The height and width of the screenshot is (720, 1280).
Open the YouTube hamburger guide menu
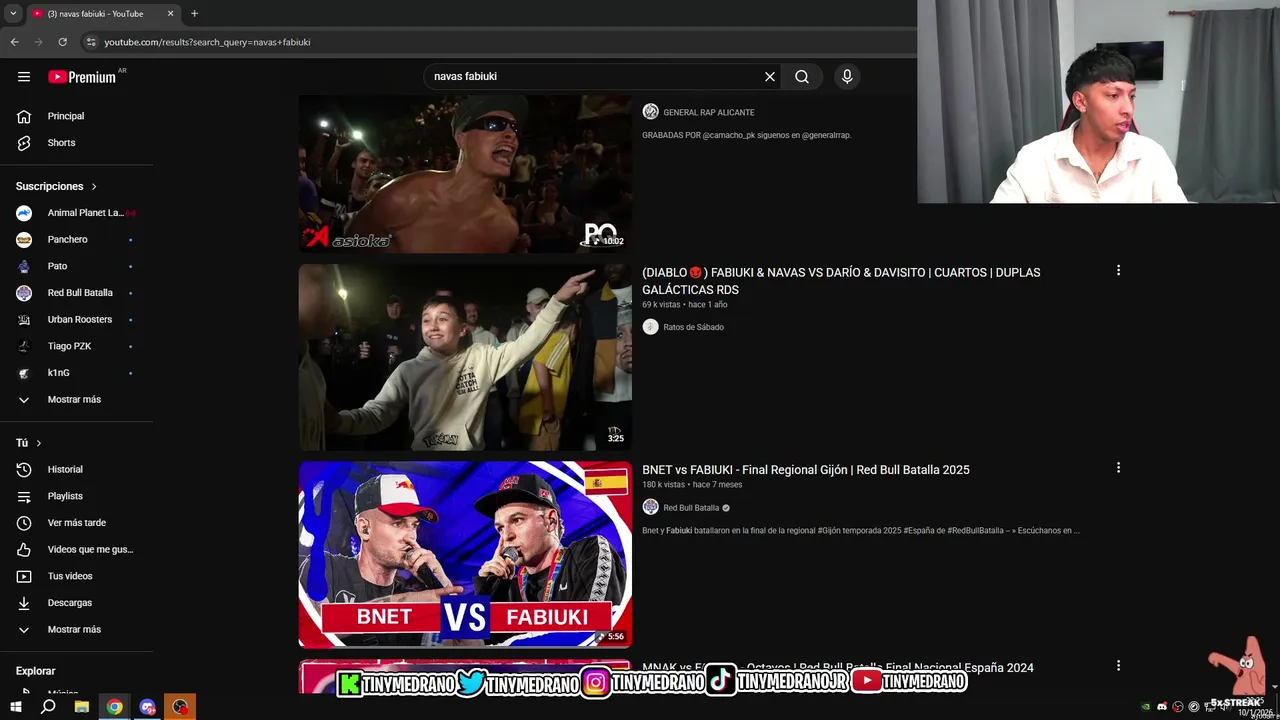[24, 77]
